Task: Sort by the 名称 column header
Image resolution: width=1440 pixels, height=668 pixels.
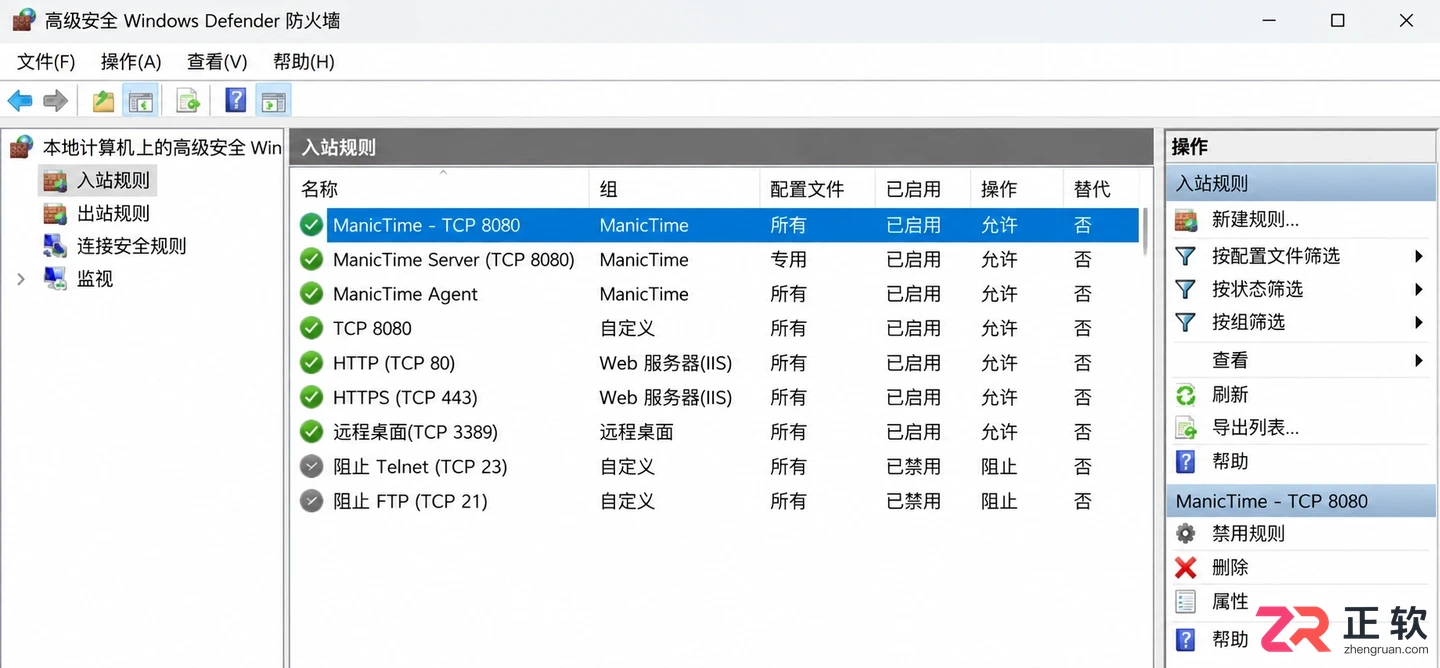Action: point(441,189)
